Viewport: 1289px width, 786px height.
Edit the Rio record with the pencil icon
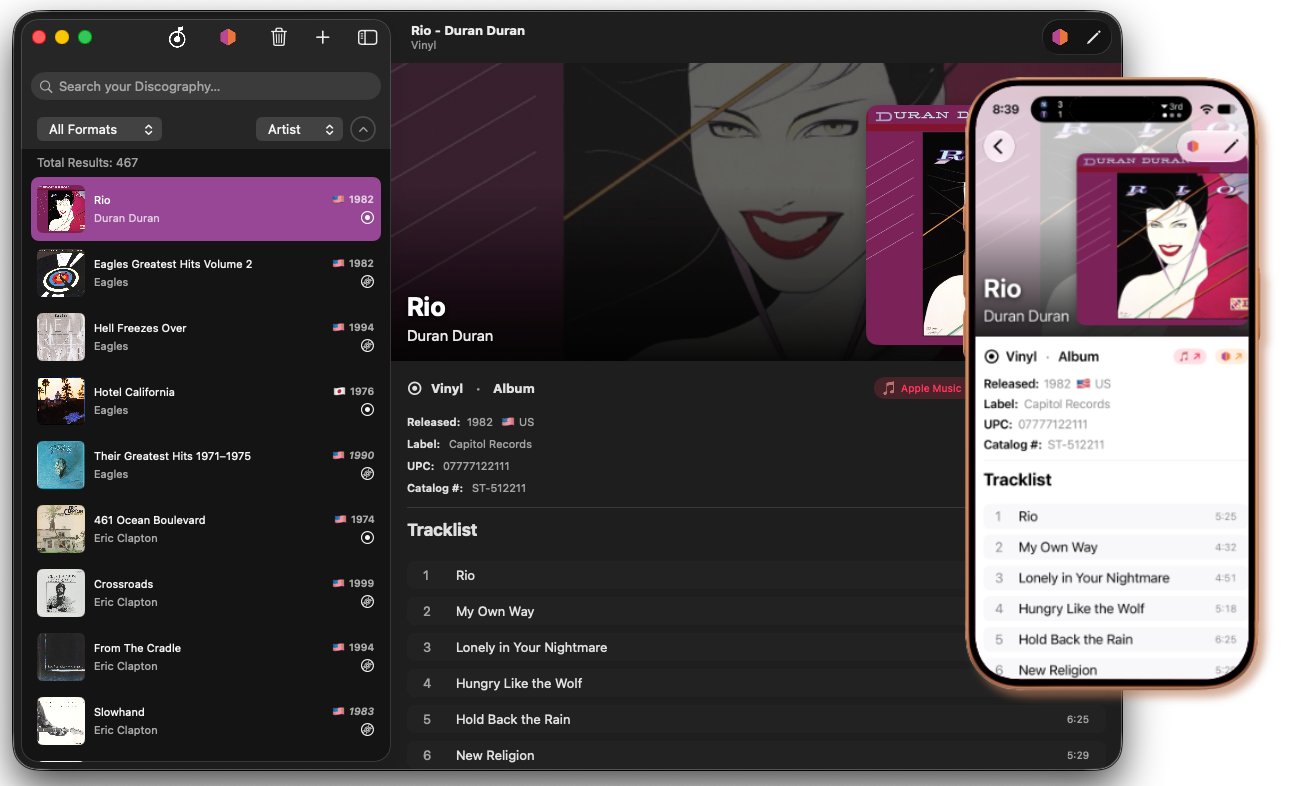pos(1093,37)
